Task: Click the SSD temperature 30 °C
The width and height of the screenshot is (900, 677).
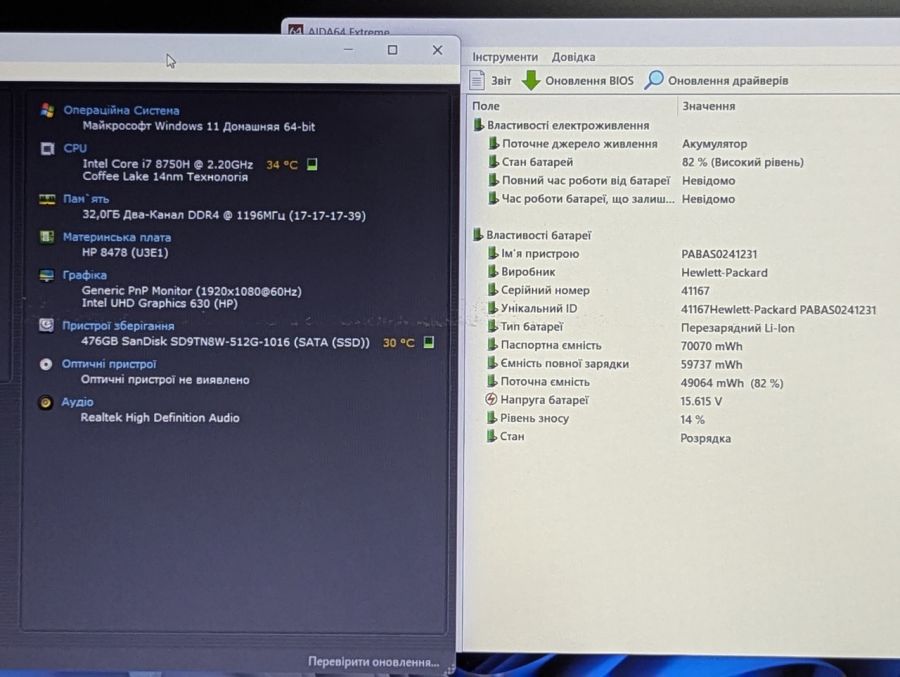Action: coord(398,343)
